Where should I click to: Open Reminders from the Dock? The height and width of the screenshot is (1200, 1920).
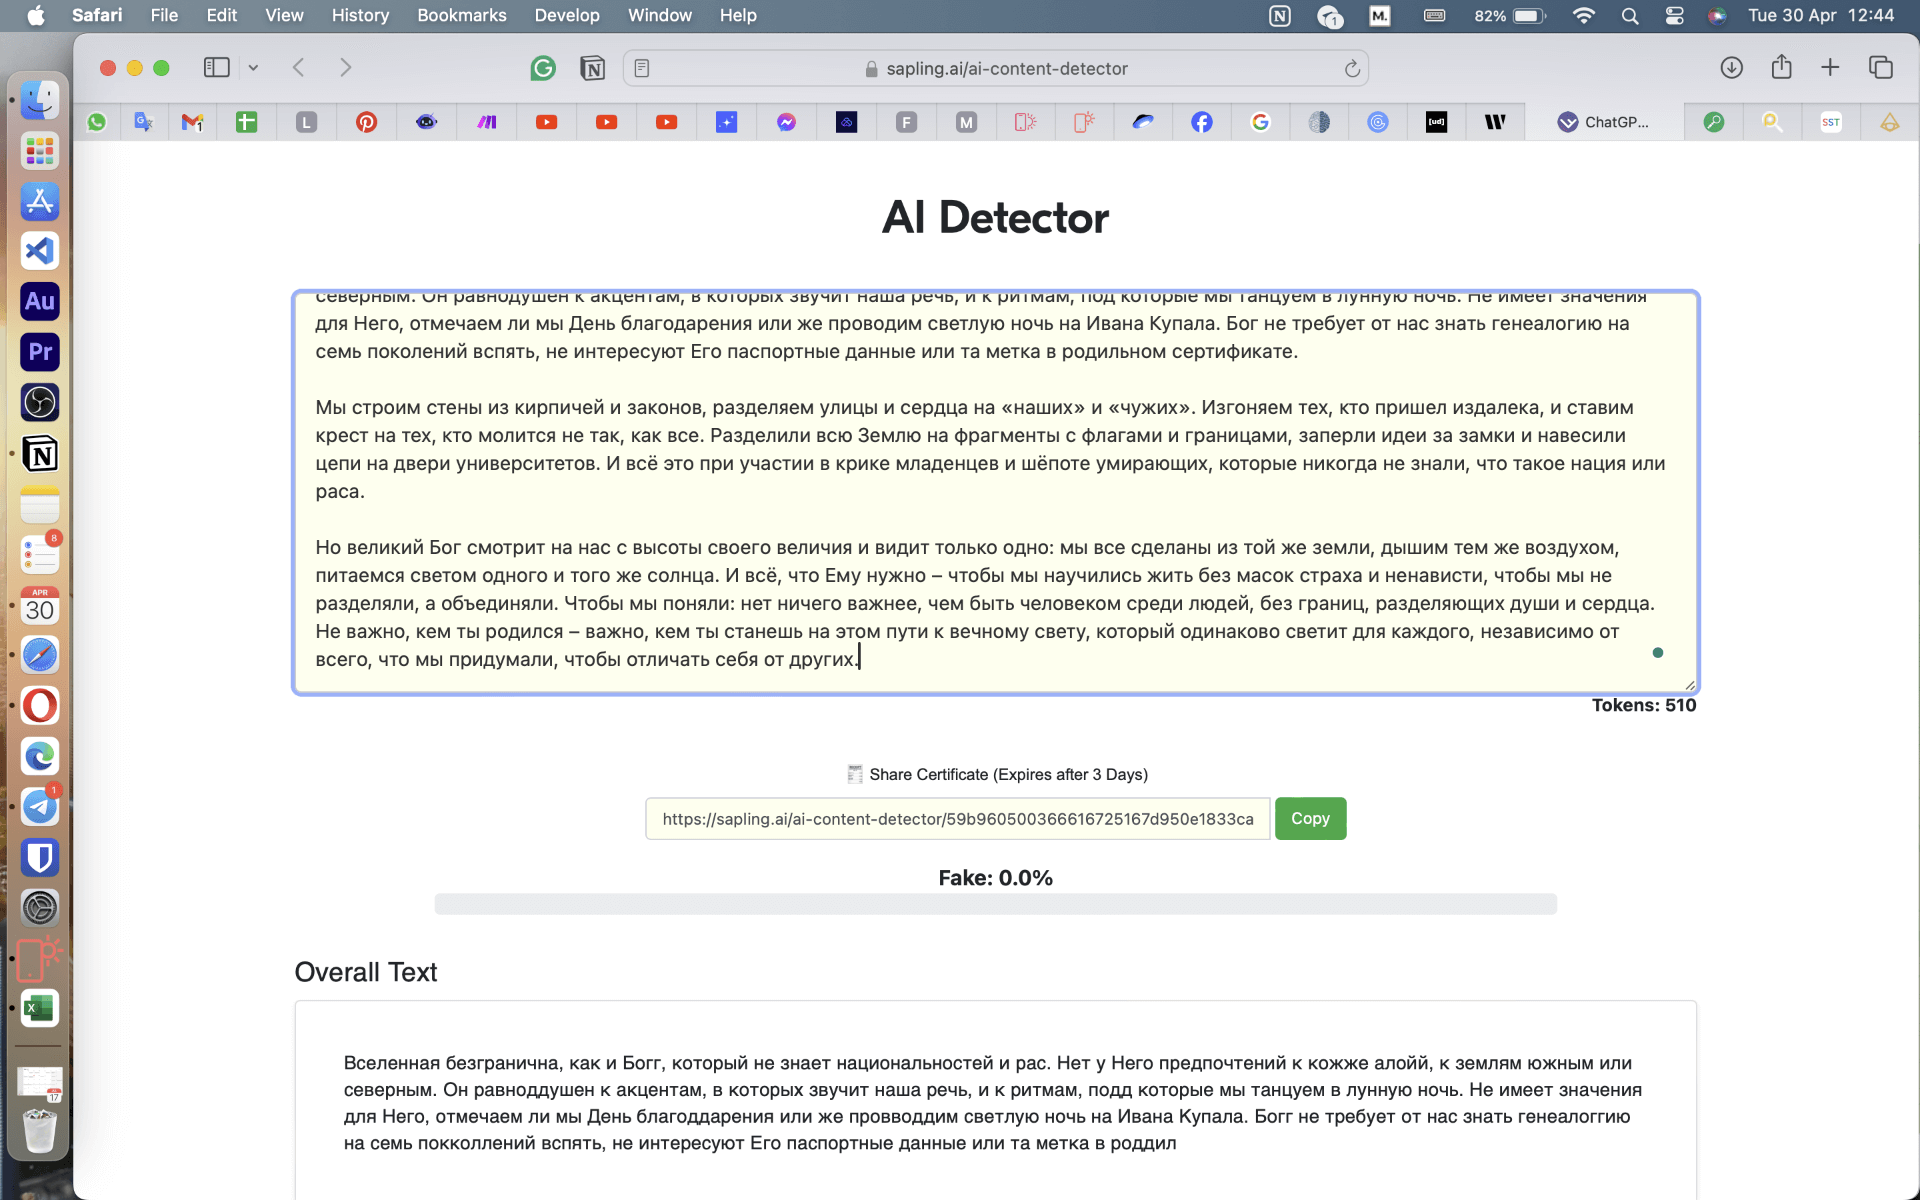(40, 554)
